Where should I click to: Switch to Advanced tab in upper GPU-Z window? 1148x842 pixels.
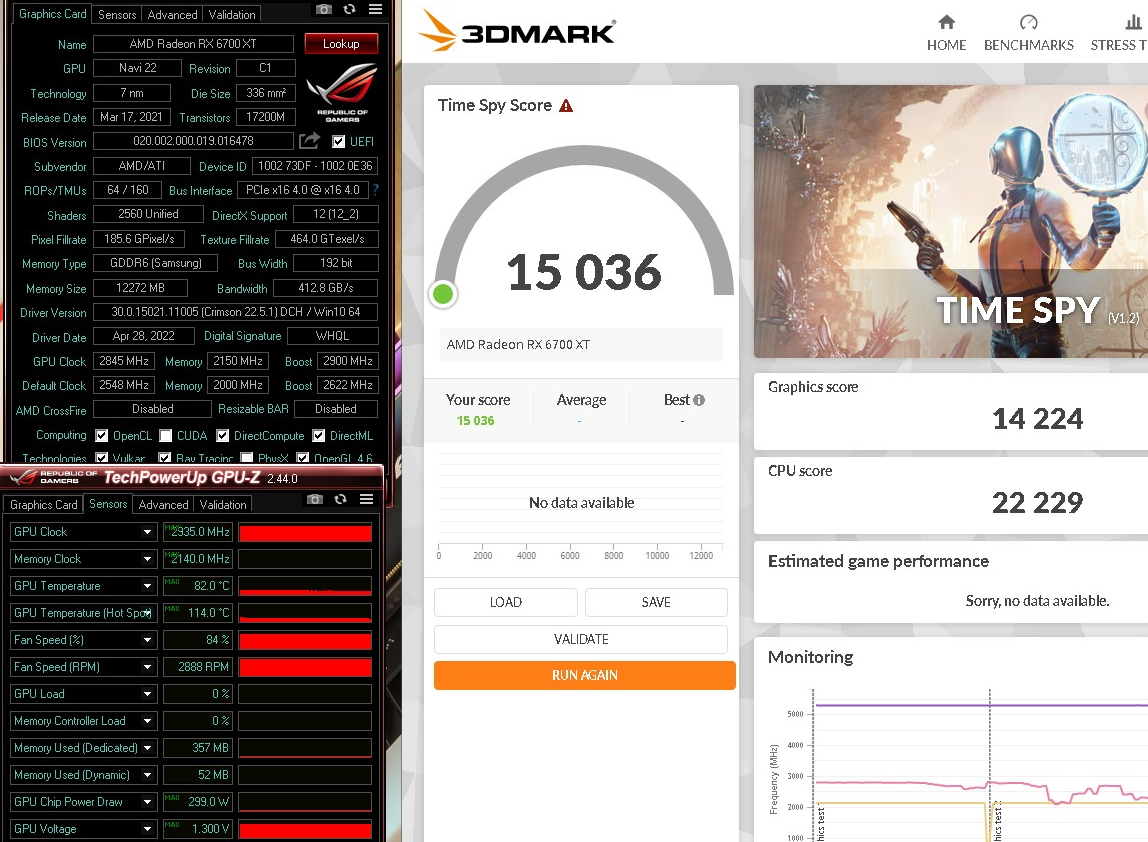[173, 15]
